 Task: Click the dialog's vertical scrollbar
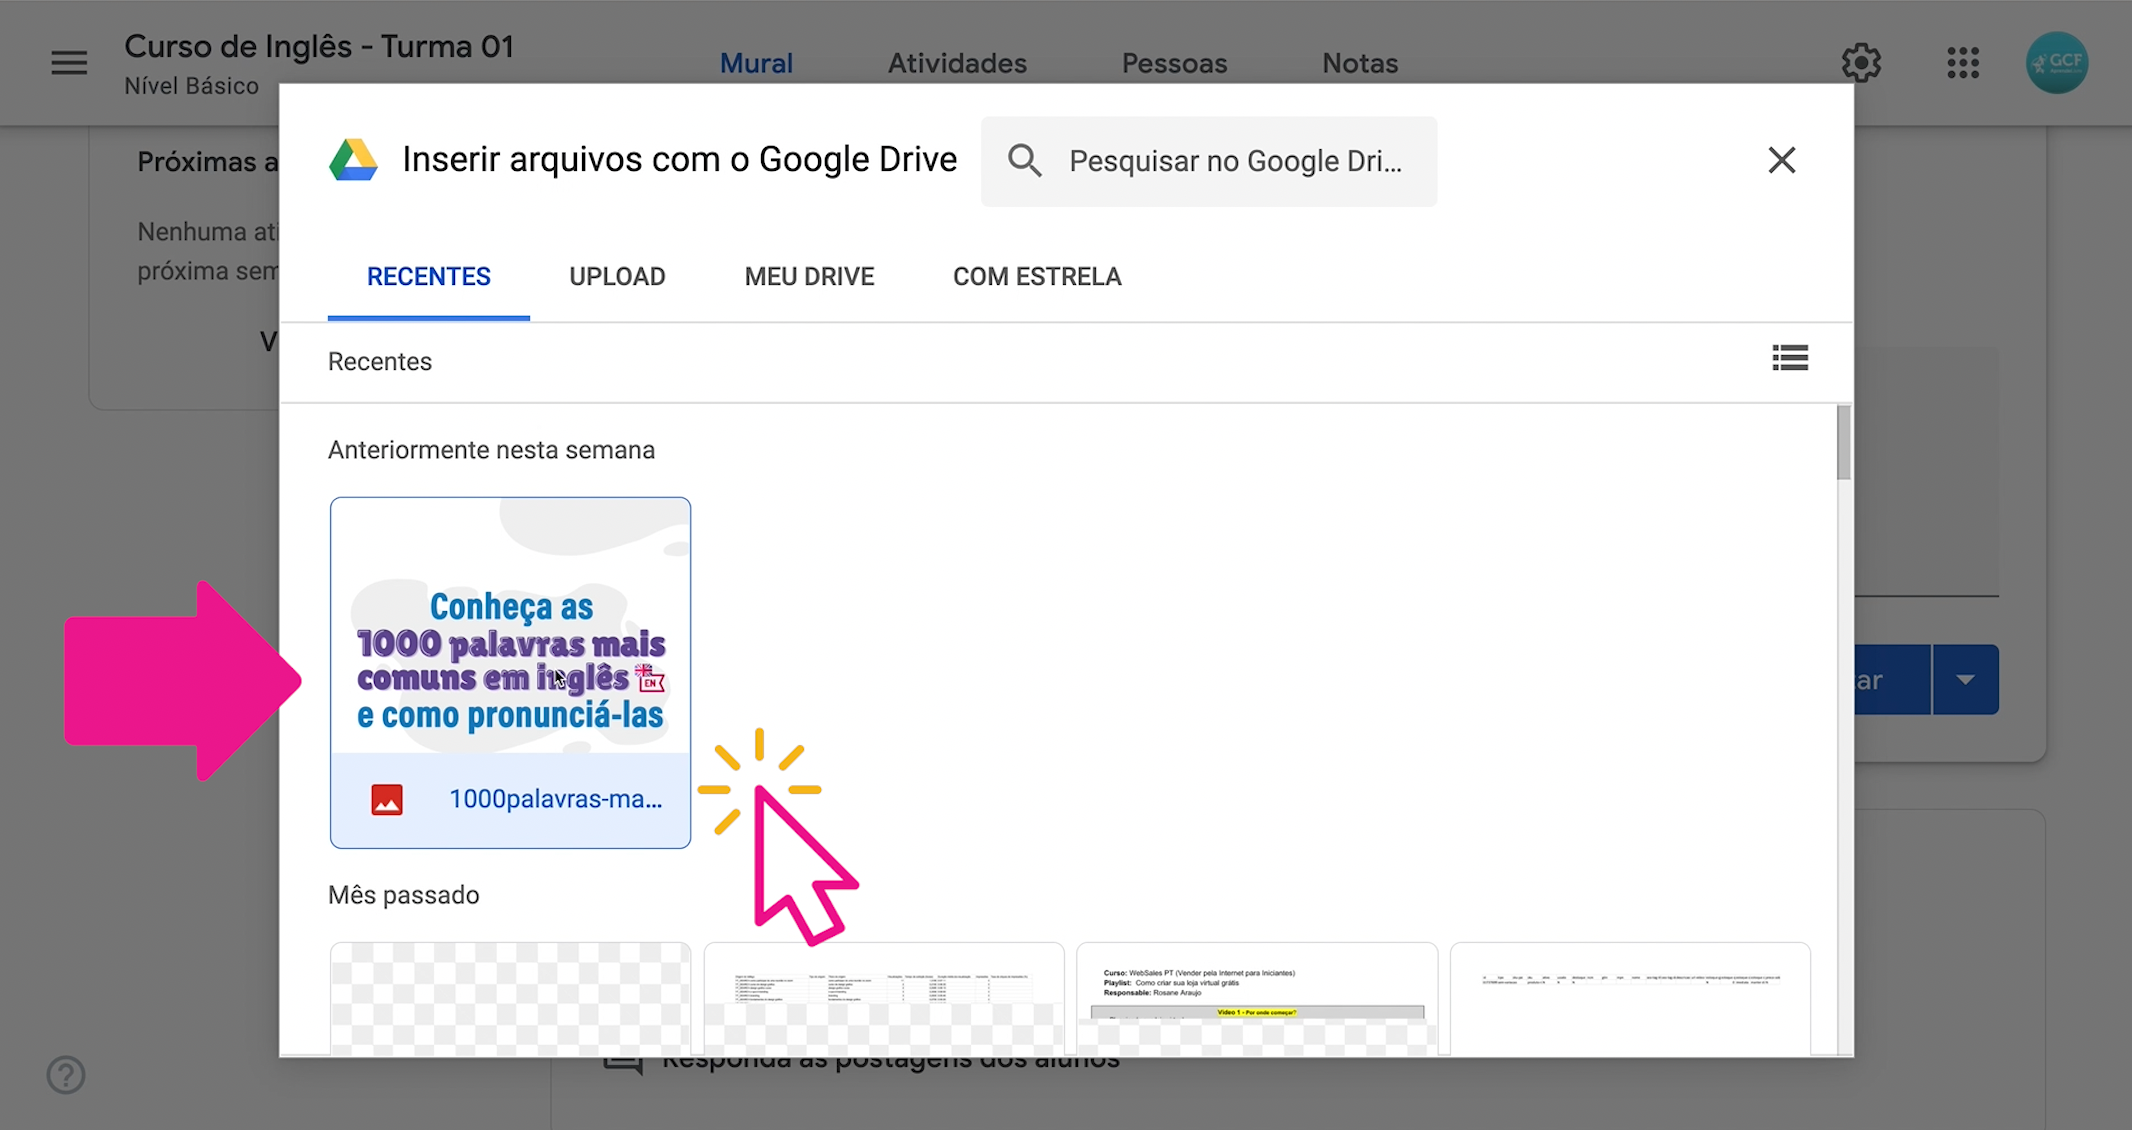click(1843, 443)
